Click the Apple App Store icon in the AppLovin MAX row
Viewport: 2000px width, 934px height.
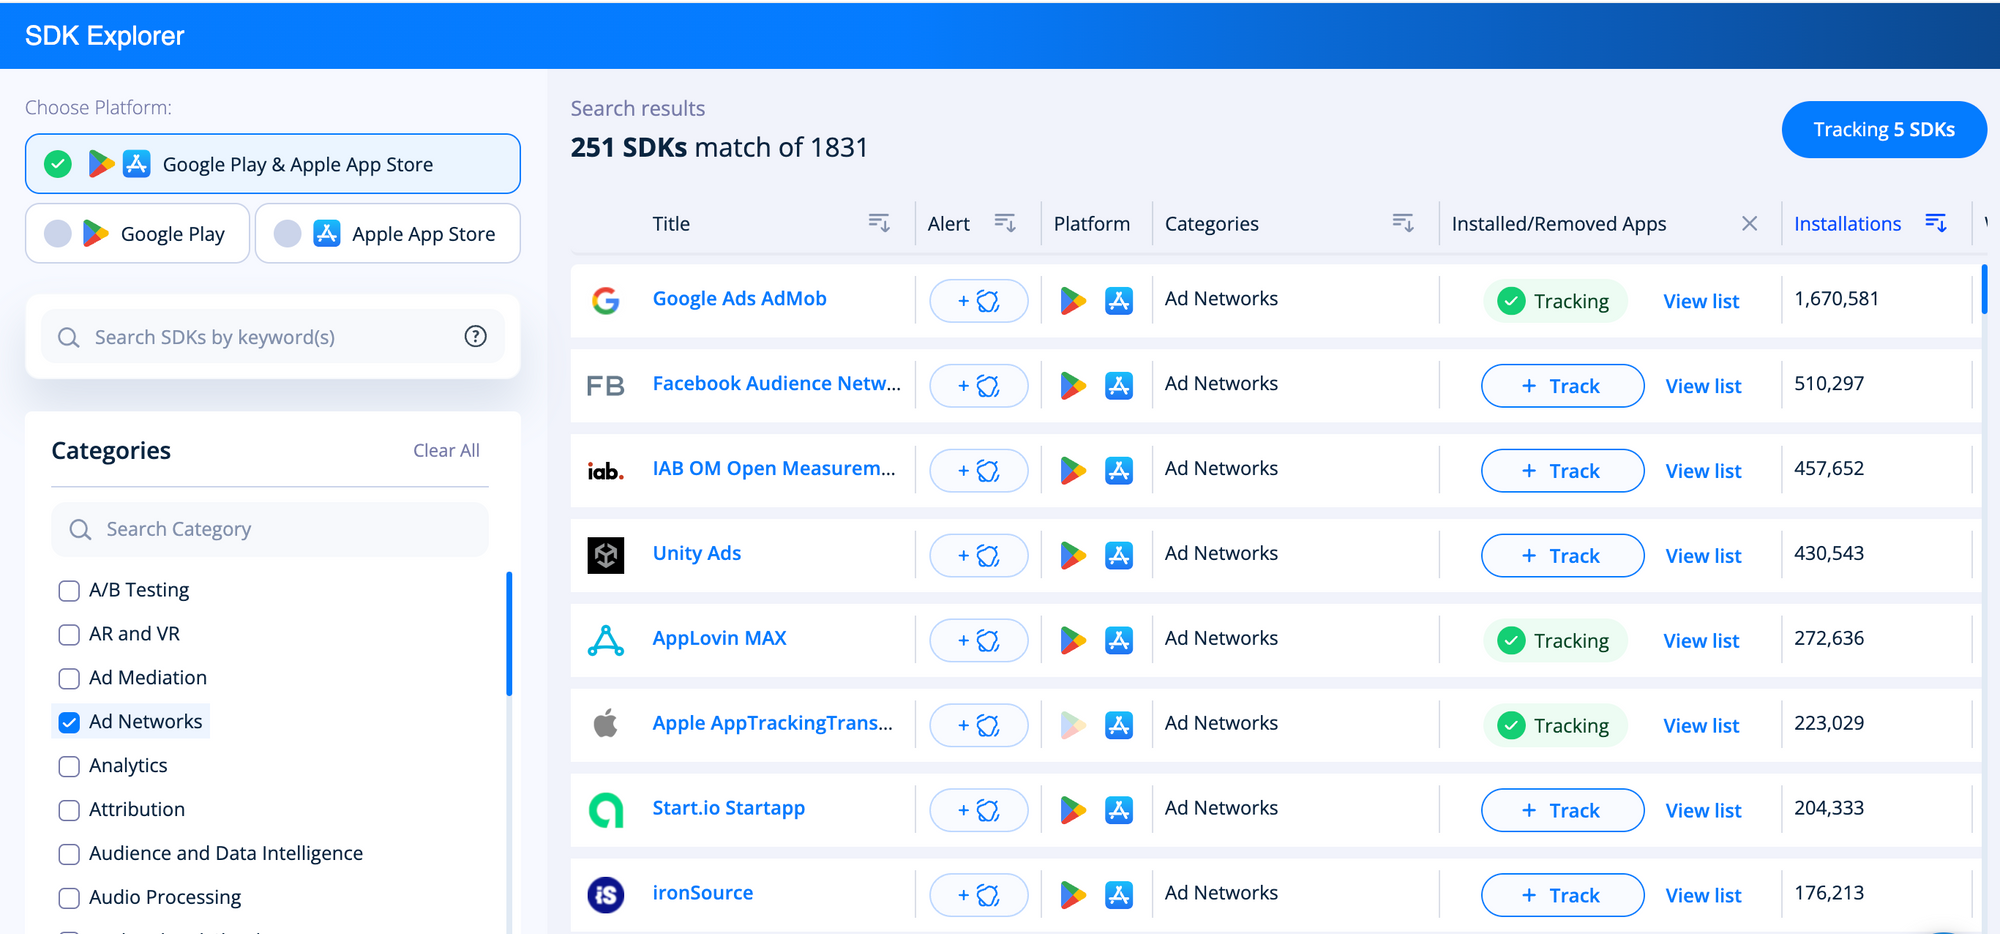(1120, 640)
